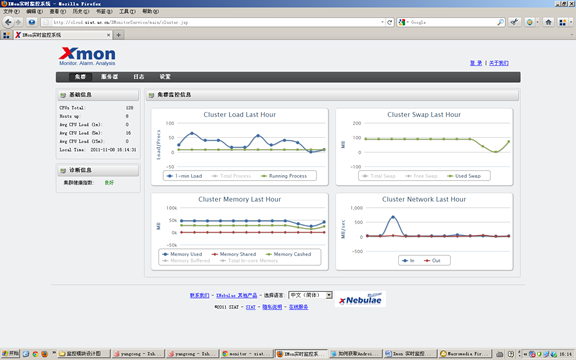Open the tab groups icon left of tabs
Image resolution: width=576 pixels, height=360 pixels.
(x=6, y=35)
